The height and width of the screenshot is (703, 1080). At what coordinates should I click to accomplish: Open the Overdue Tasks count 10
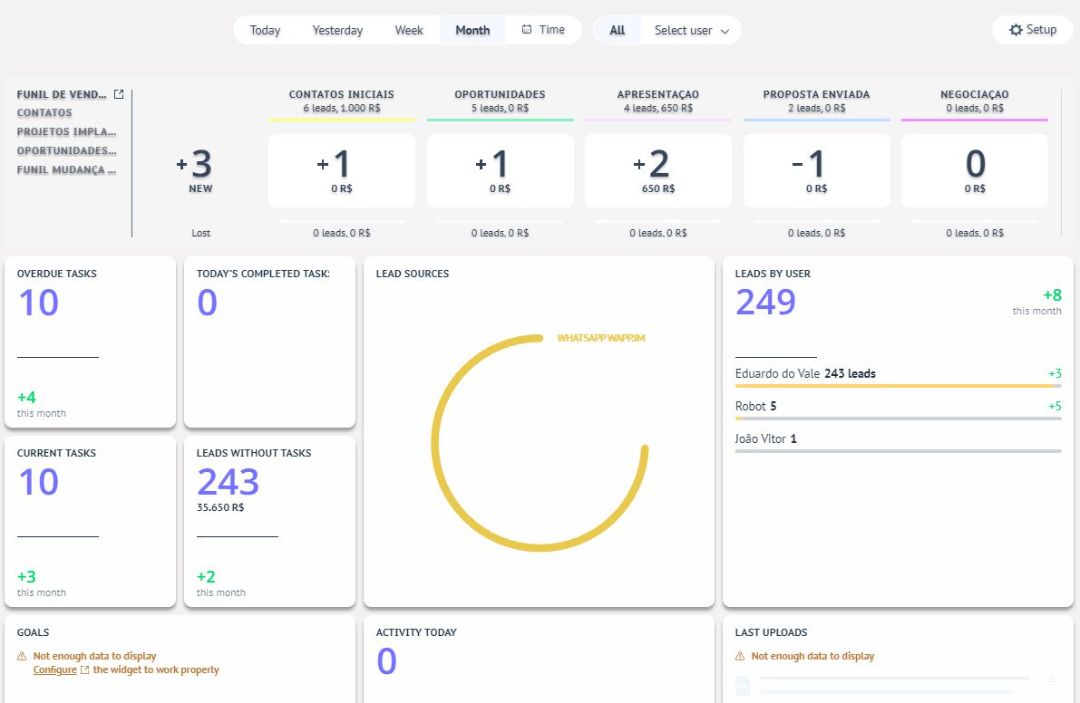point(39,302)
